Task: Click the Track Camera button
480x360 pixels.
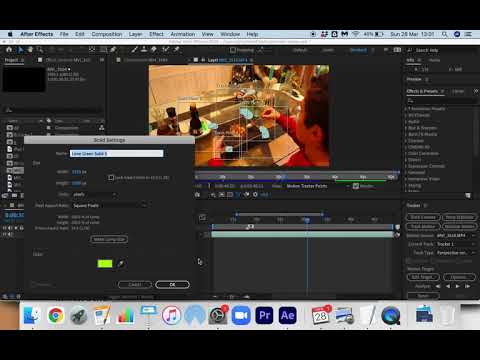Action: coord(423,217)
